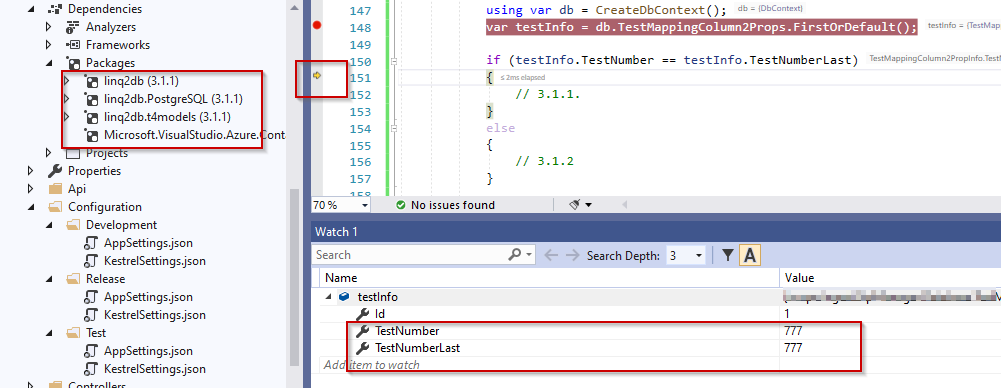Image resolution: width=1001 pixels, height=388 pixels.
Task: Select the linq2db (3.1.1) package icon
Action: (x=92, y=81)
